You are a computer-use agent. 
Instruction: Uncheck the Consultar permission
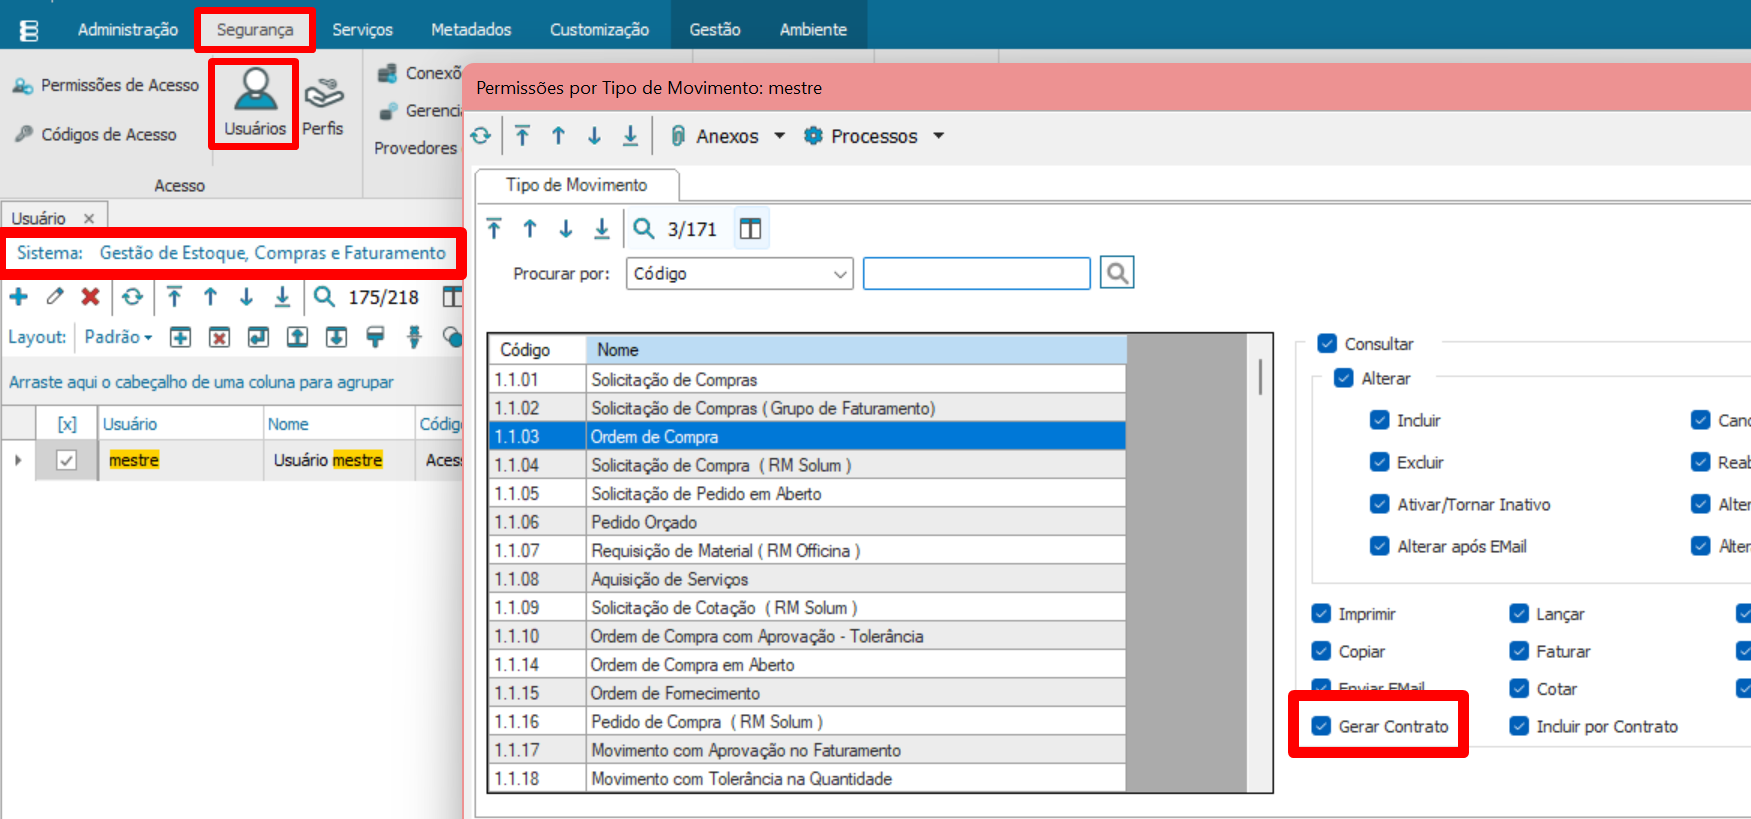[x=1327, y=344]
